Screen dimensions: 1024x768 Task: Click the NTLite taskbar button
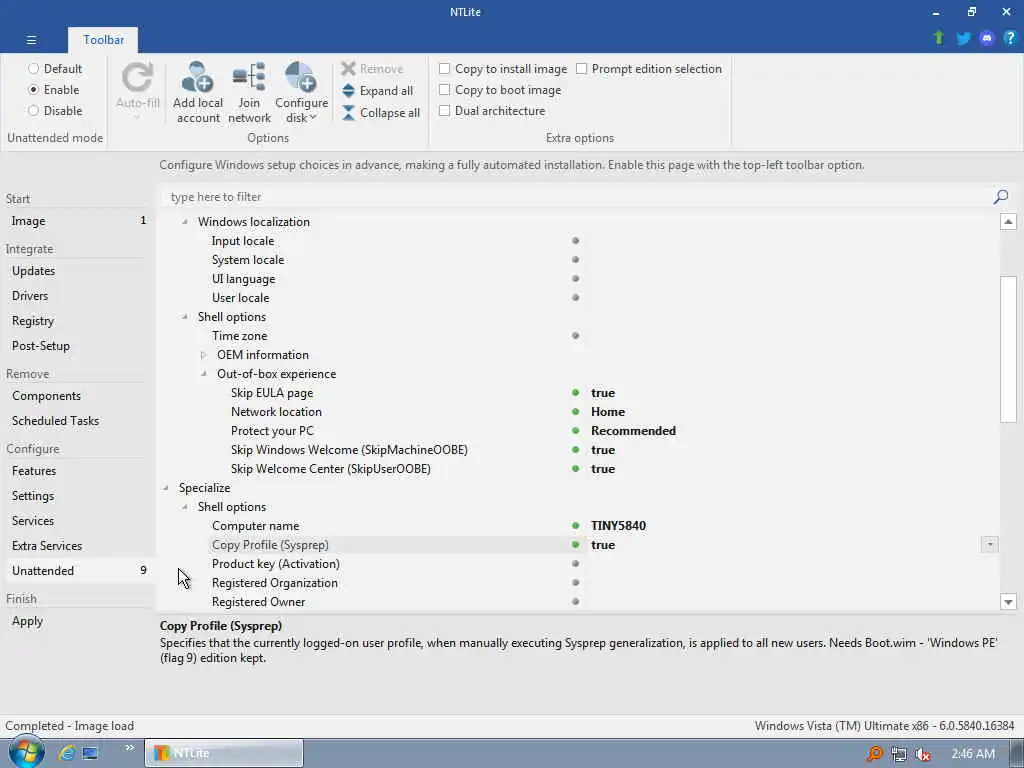click(223, 753)
